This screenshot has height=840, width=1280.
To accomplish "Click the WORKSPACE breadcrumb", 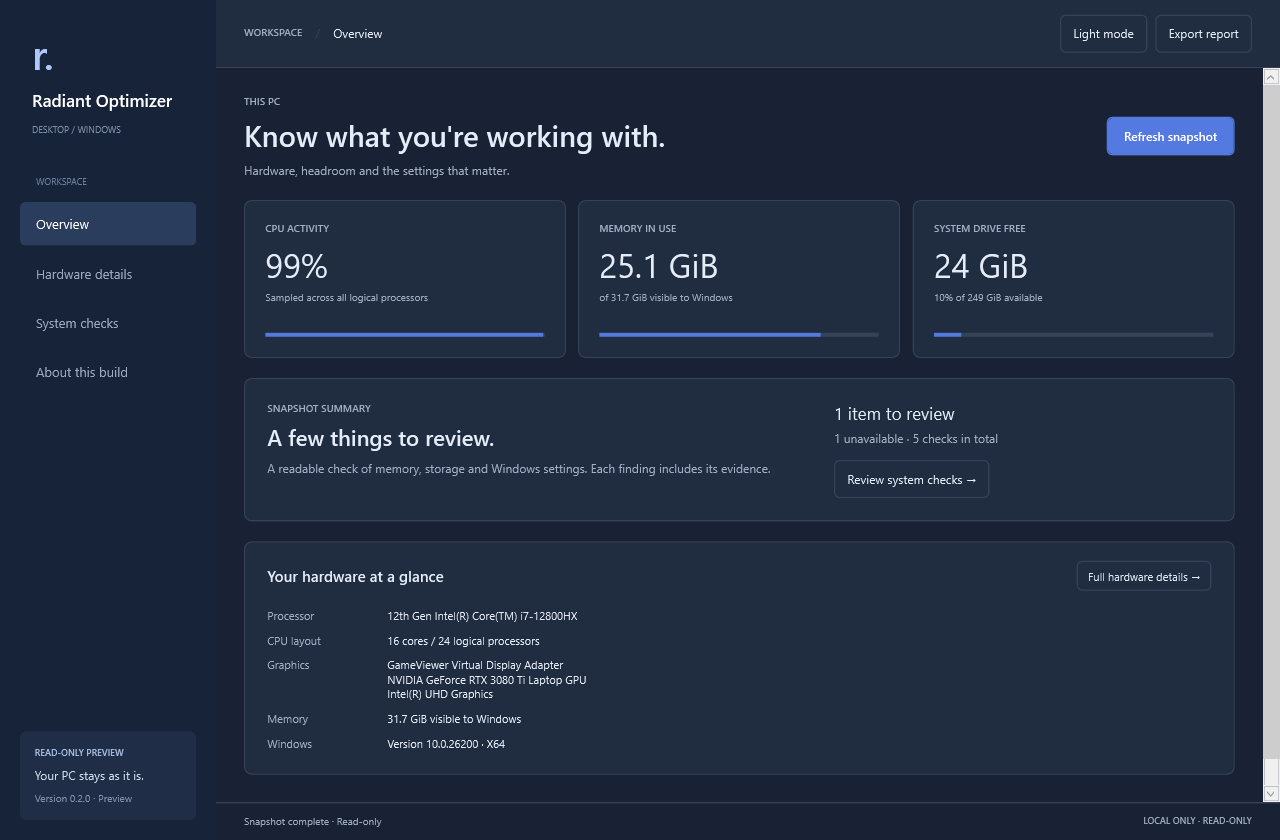I will click(x=273, y=33).
